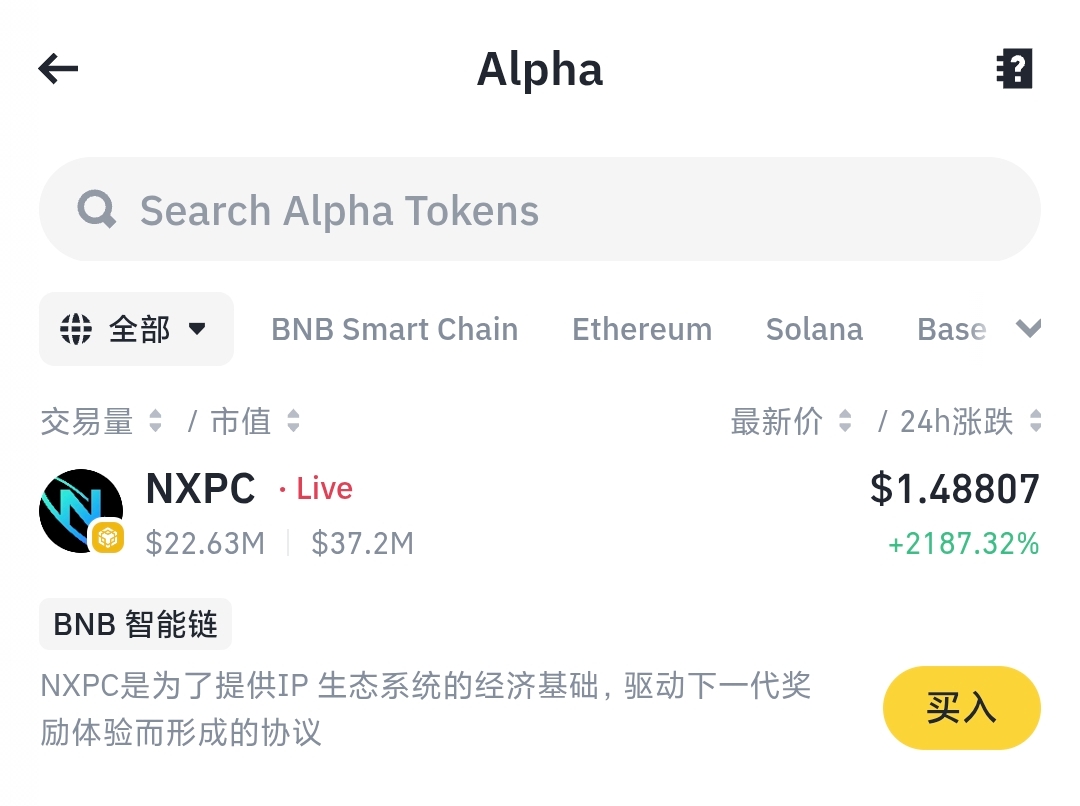1080x806 pixels.
Task: Open the help guide icon
Action: click(1015, 68)
